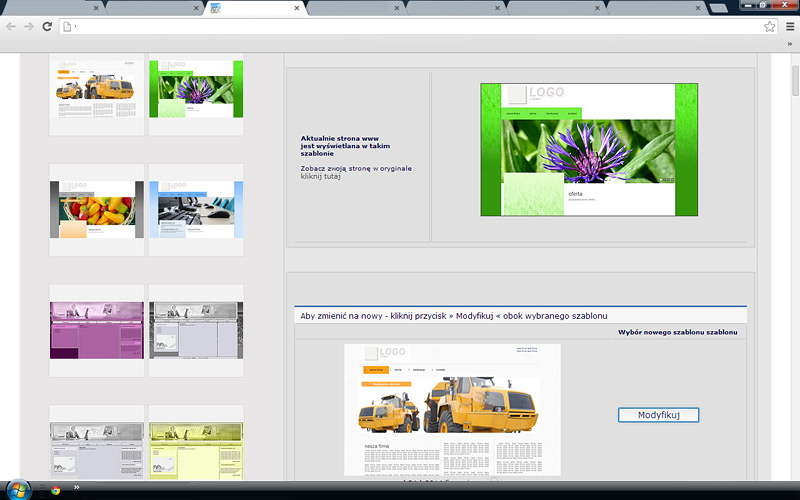Follow the 'kliknij tutaj' link
Image resolution: width=800 pixels, height=500 pixels.
point(321,176)
